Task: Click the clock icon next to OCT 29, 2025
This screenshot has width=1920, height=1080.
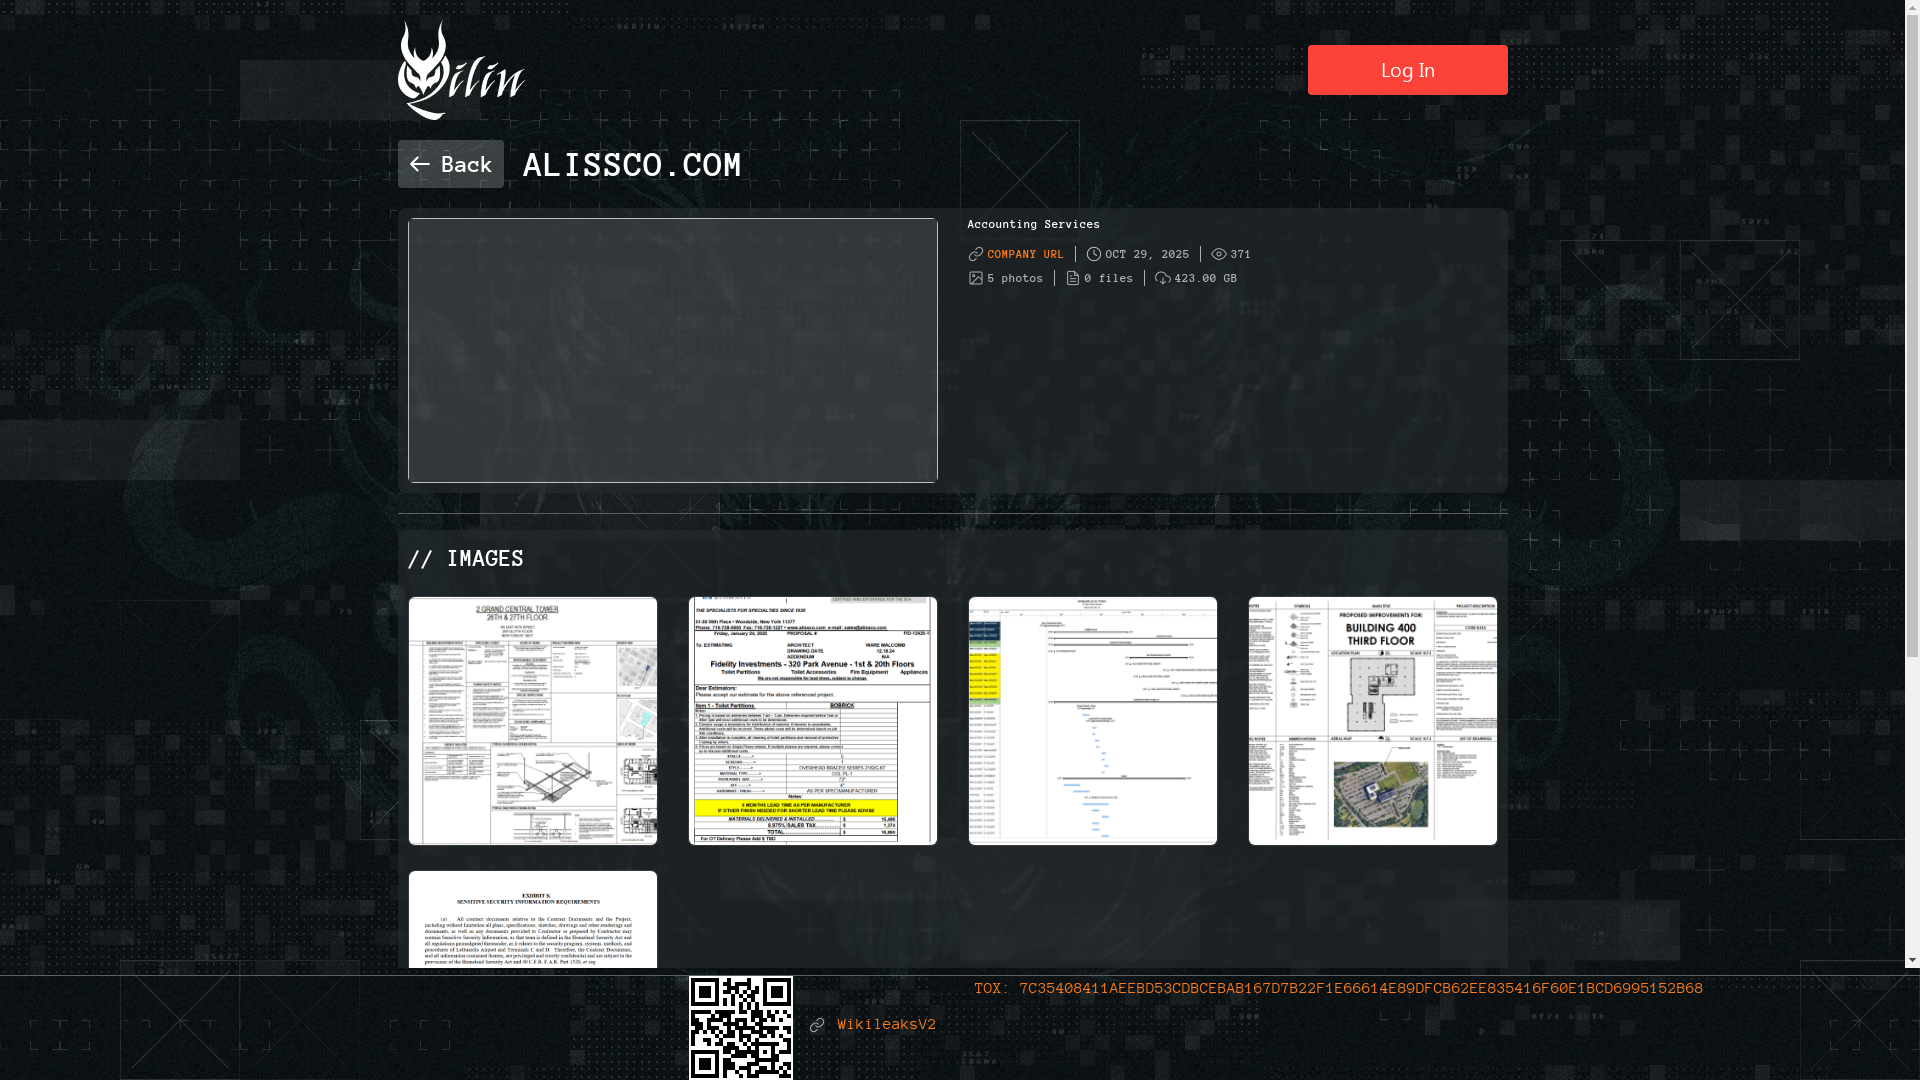Action: [1094, 254]
